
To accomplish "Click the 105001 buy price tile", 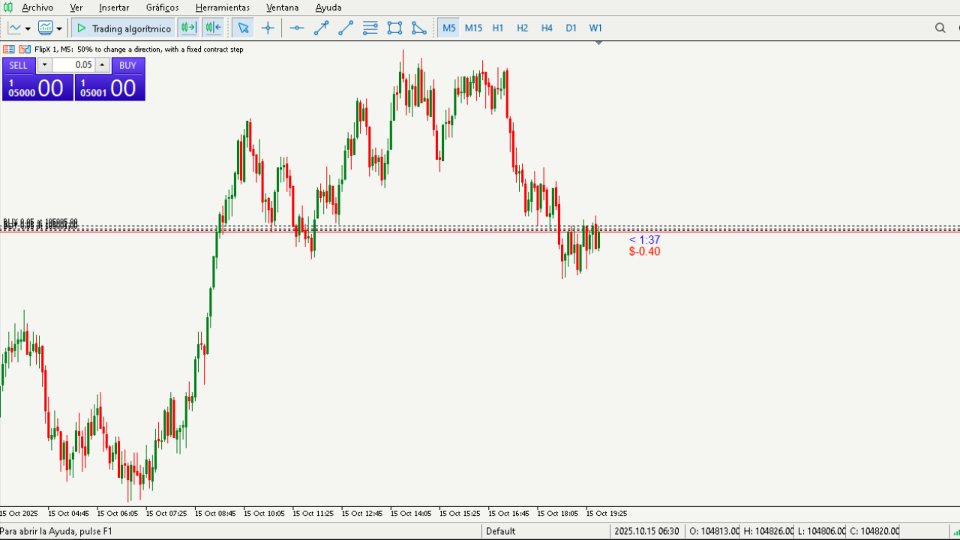I will (110, 88).
